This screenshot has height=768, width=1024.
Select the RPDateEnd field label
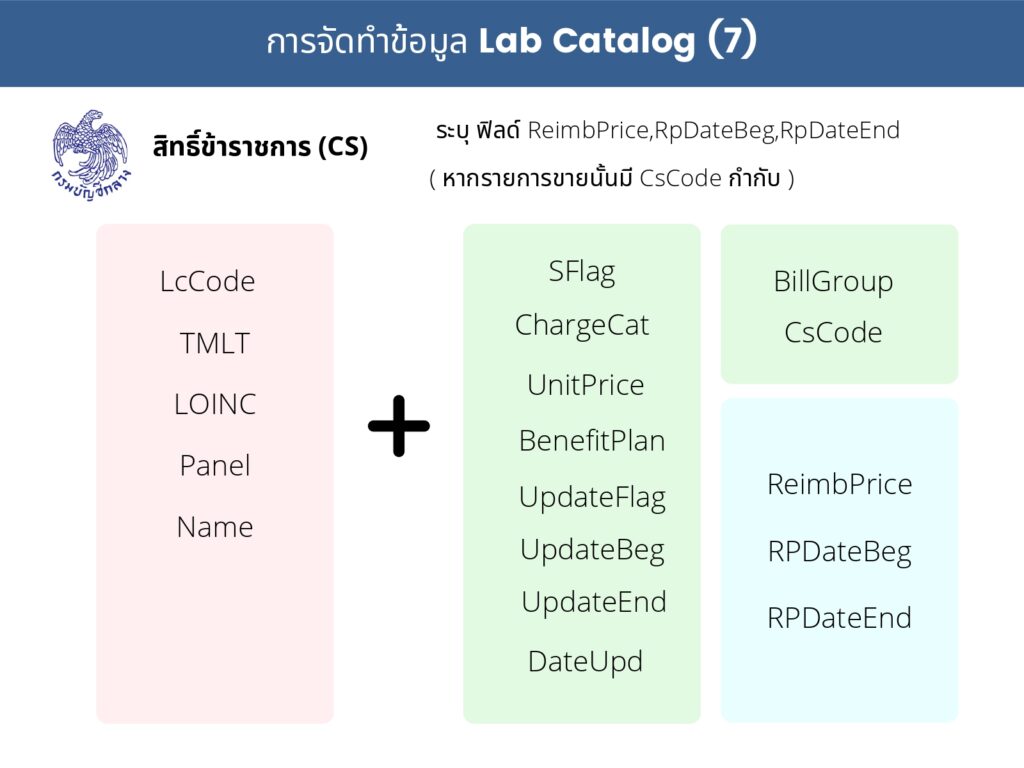click(x=839, y=618)
